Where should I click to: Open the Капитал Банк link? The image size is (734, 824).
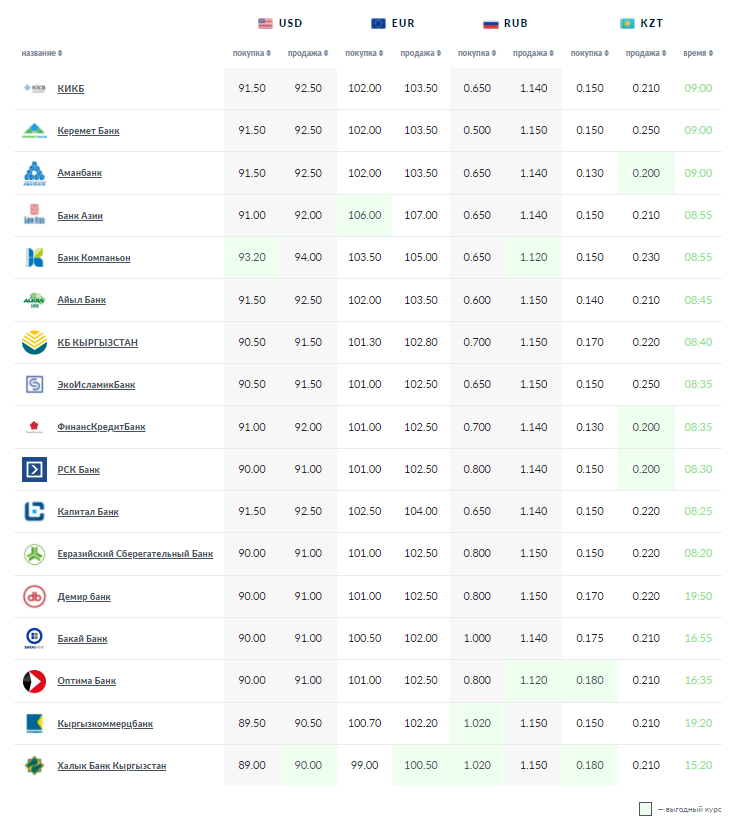[x=88, y=512]
